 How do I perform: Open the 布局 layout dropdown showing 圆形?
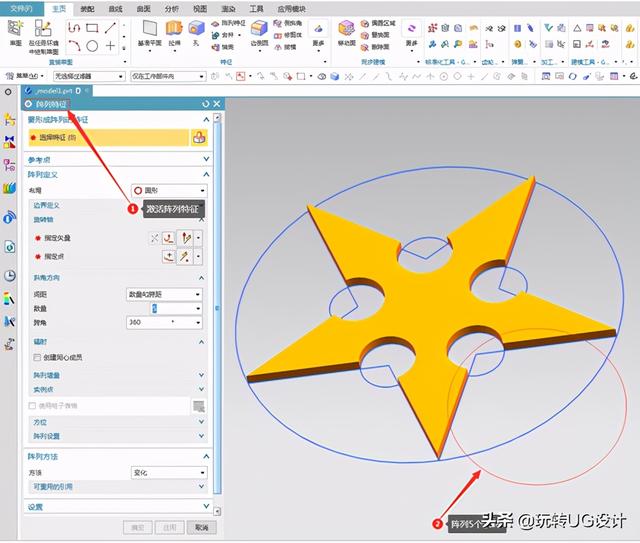[168, 190]
